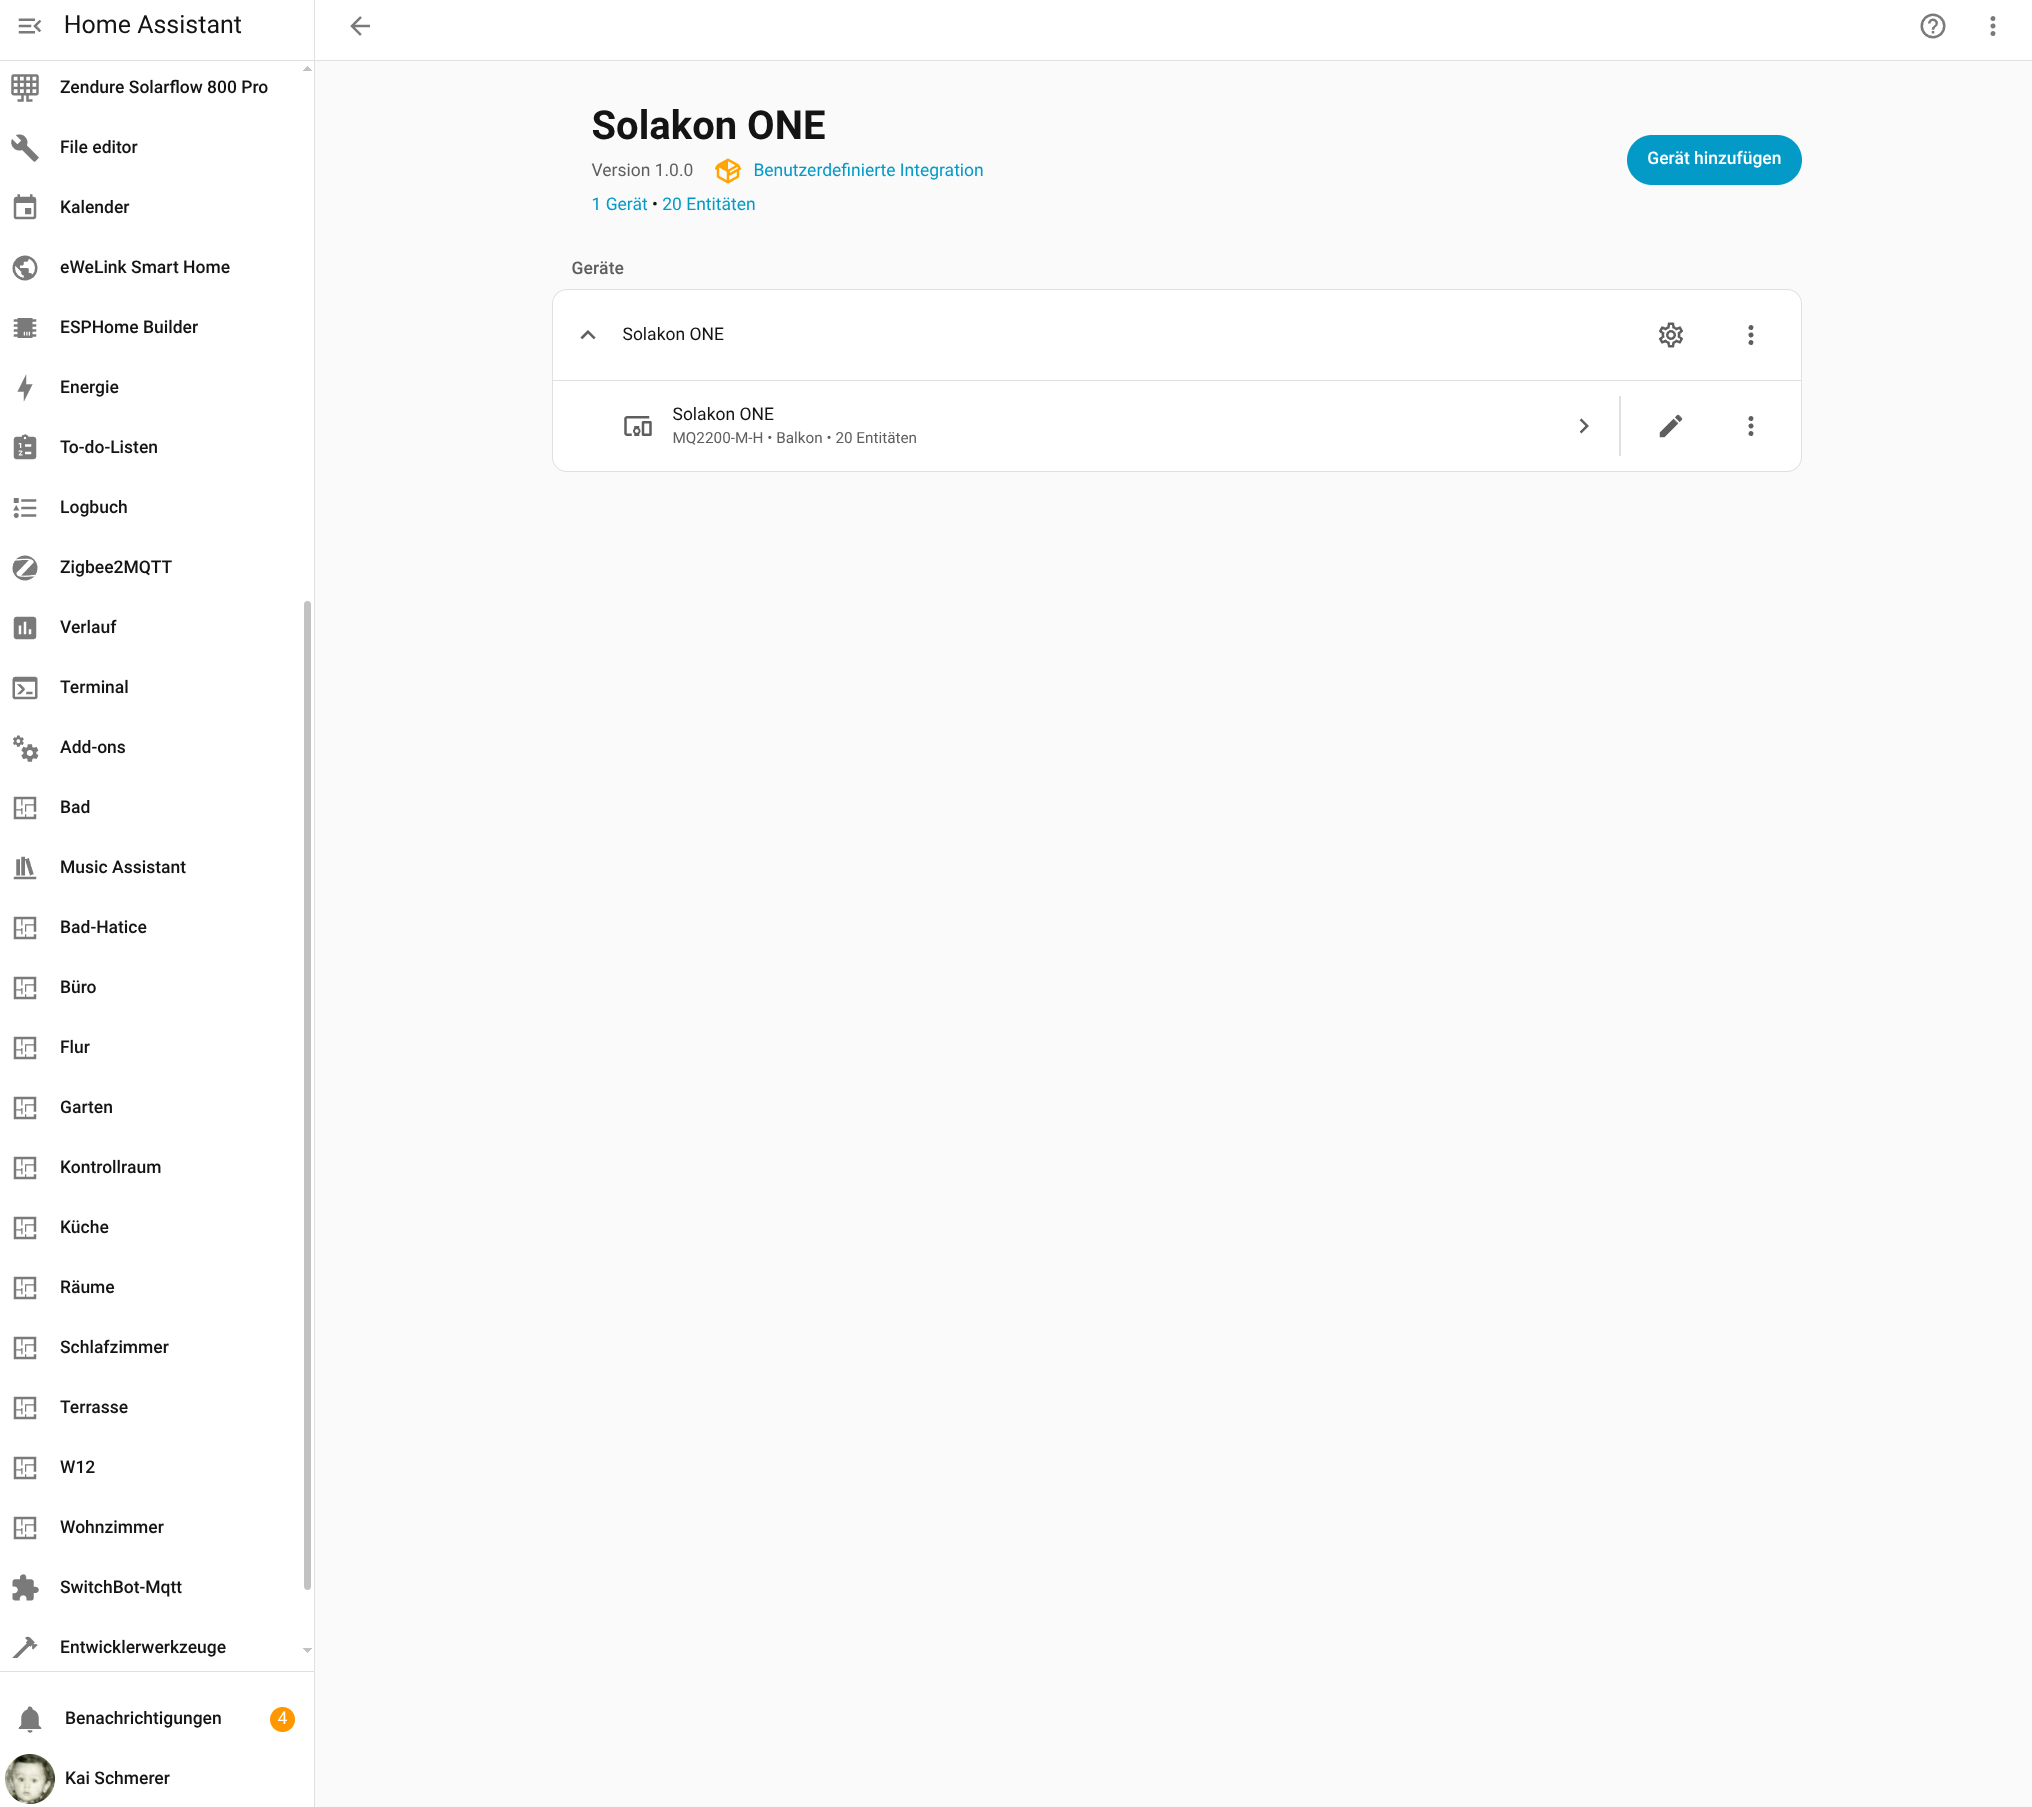Click the eWeLink globe icon
The height and width of the screenshot is (1807, 2032).
point(25,267)
